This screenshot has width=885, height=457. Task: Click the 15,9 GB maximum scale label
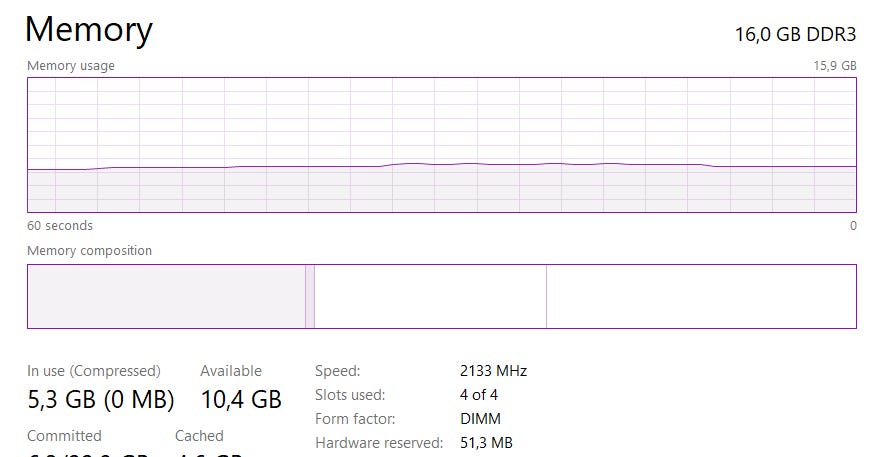coord(835,66)
